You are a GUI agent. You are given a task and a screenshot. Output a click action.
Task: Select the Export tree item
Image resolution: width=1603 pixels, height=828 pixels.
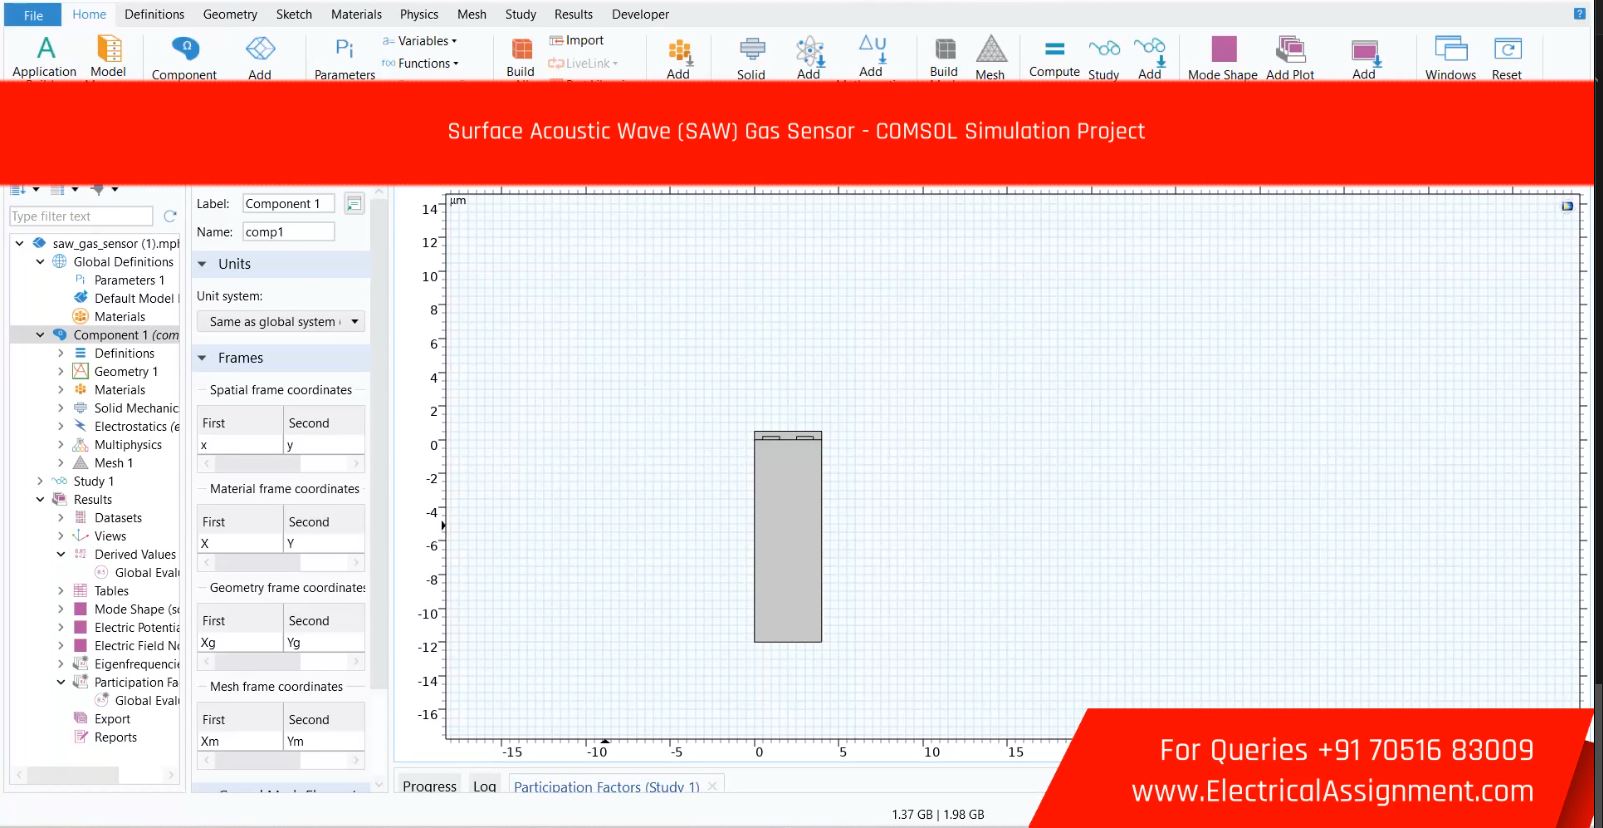click(112, 719)
